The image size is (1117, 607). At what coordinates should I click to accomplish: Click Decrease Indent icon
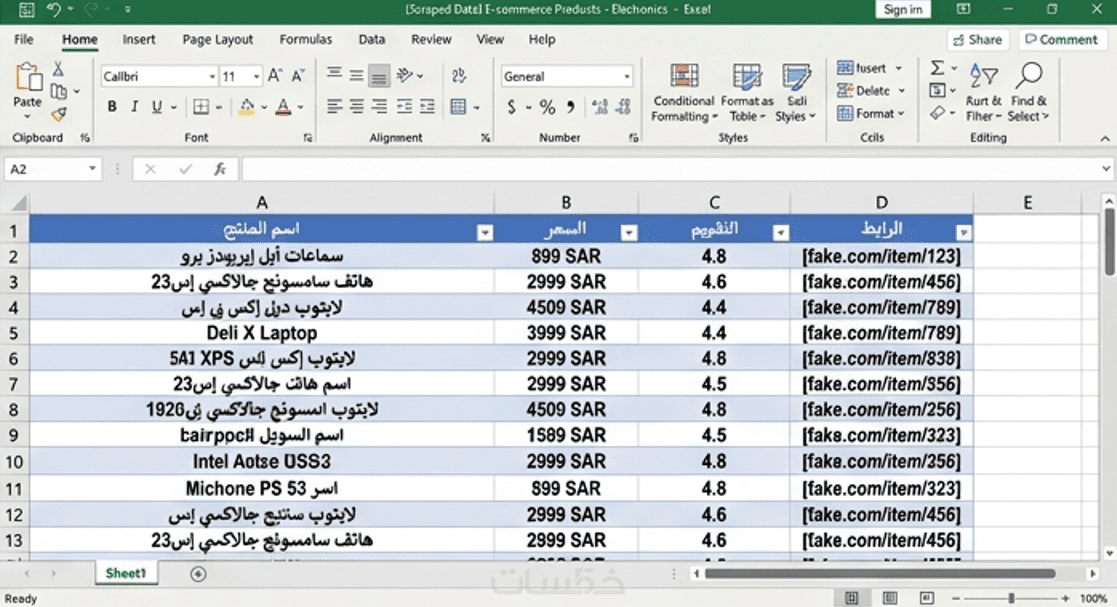[405, 107]
